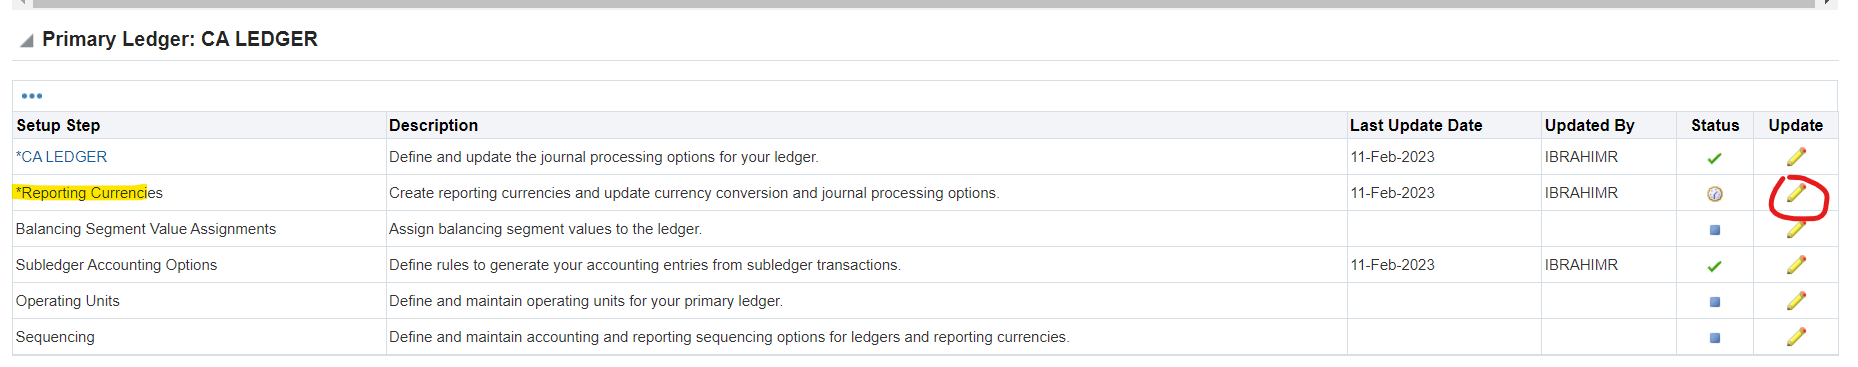Click the Last Update Date column header
1858x367 pixels.
click(1416, 125)
